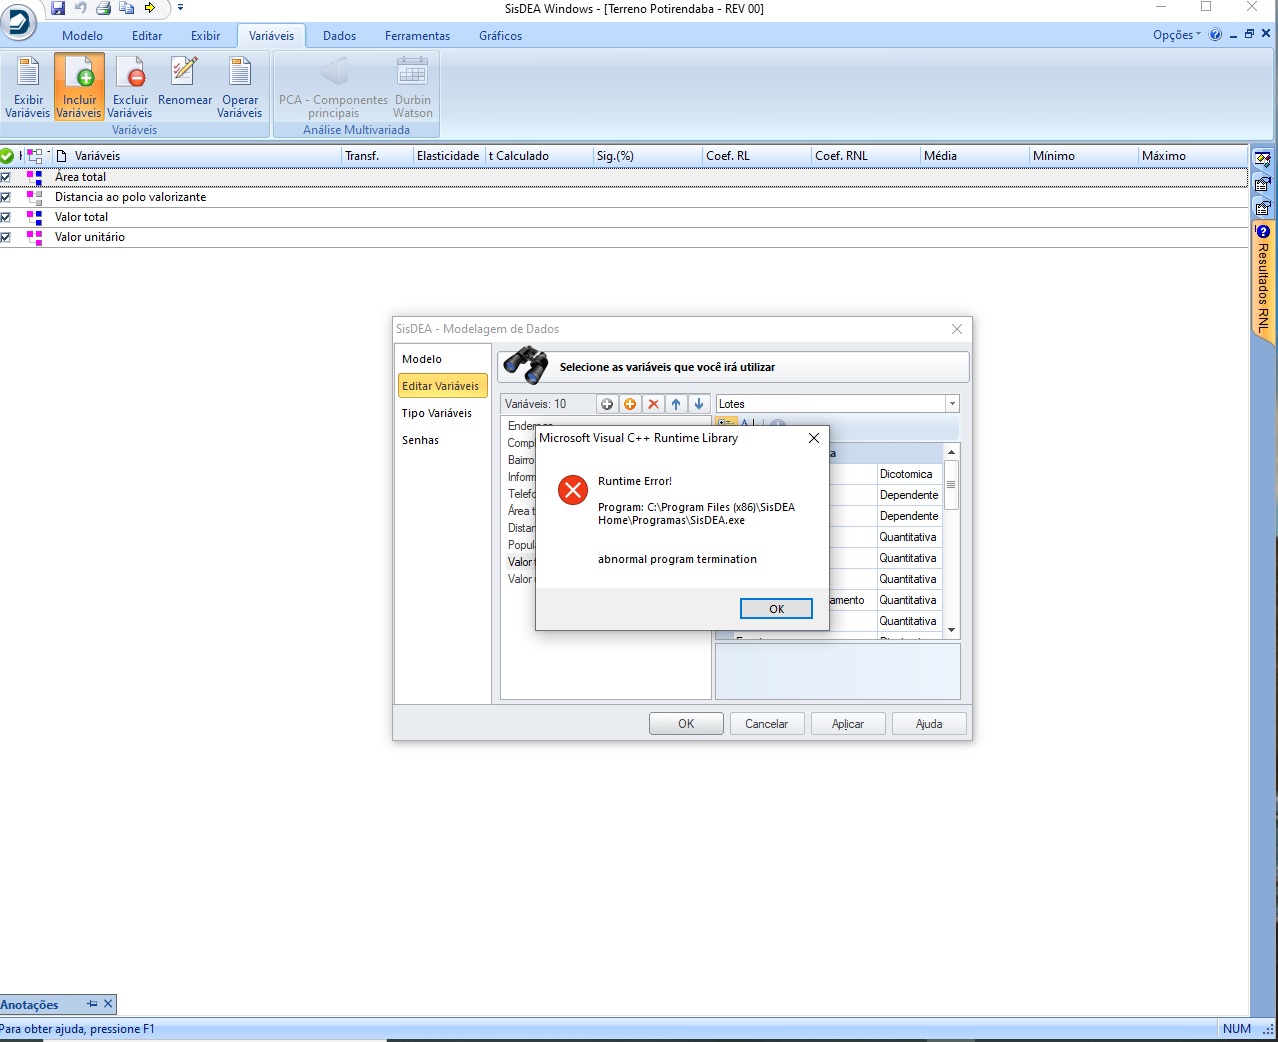Screen dimensions: 1278x1042
Task: Open the Editar ribbon tab
Action: pos(147,36)
